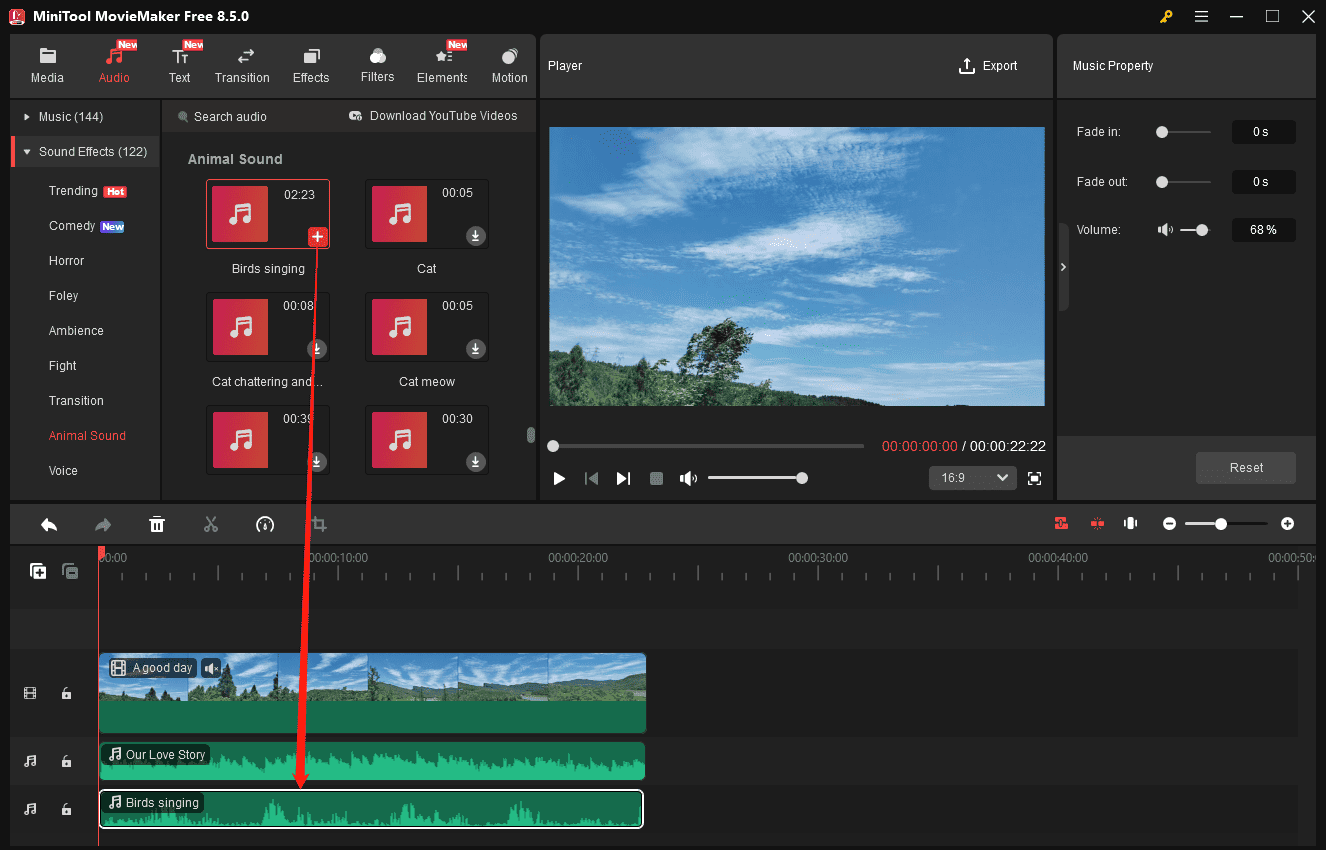Viewport: 1326px width, 850px height.
Task: Mute the 'A good day' video clip
Action: (211, 667)
